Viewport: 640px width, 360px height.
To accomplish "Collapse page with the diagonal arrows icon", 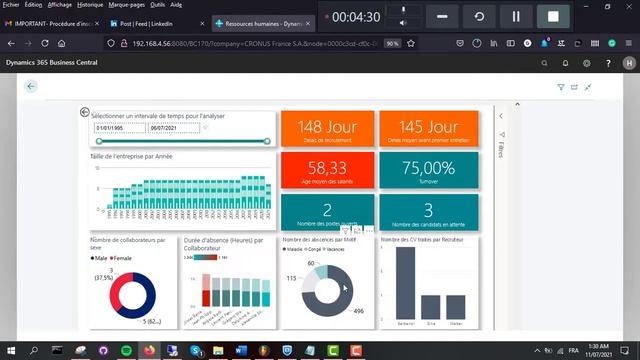I will coord(588,87).
